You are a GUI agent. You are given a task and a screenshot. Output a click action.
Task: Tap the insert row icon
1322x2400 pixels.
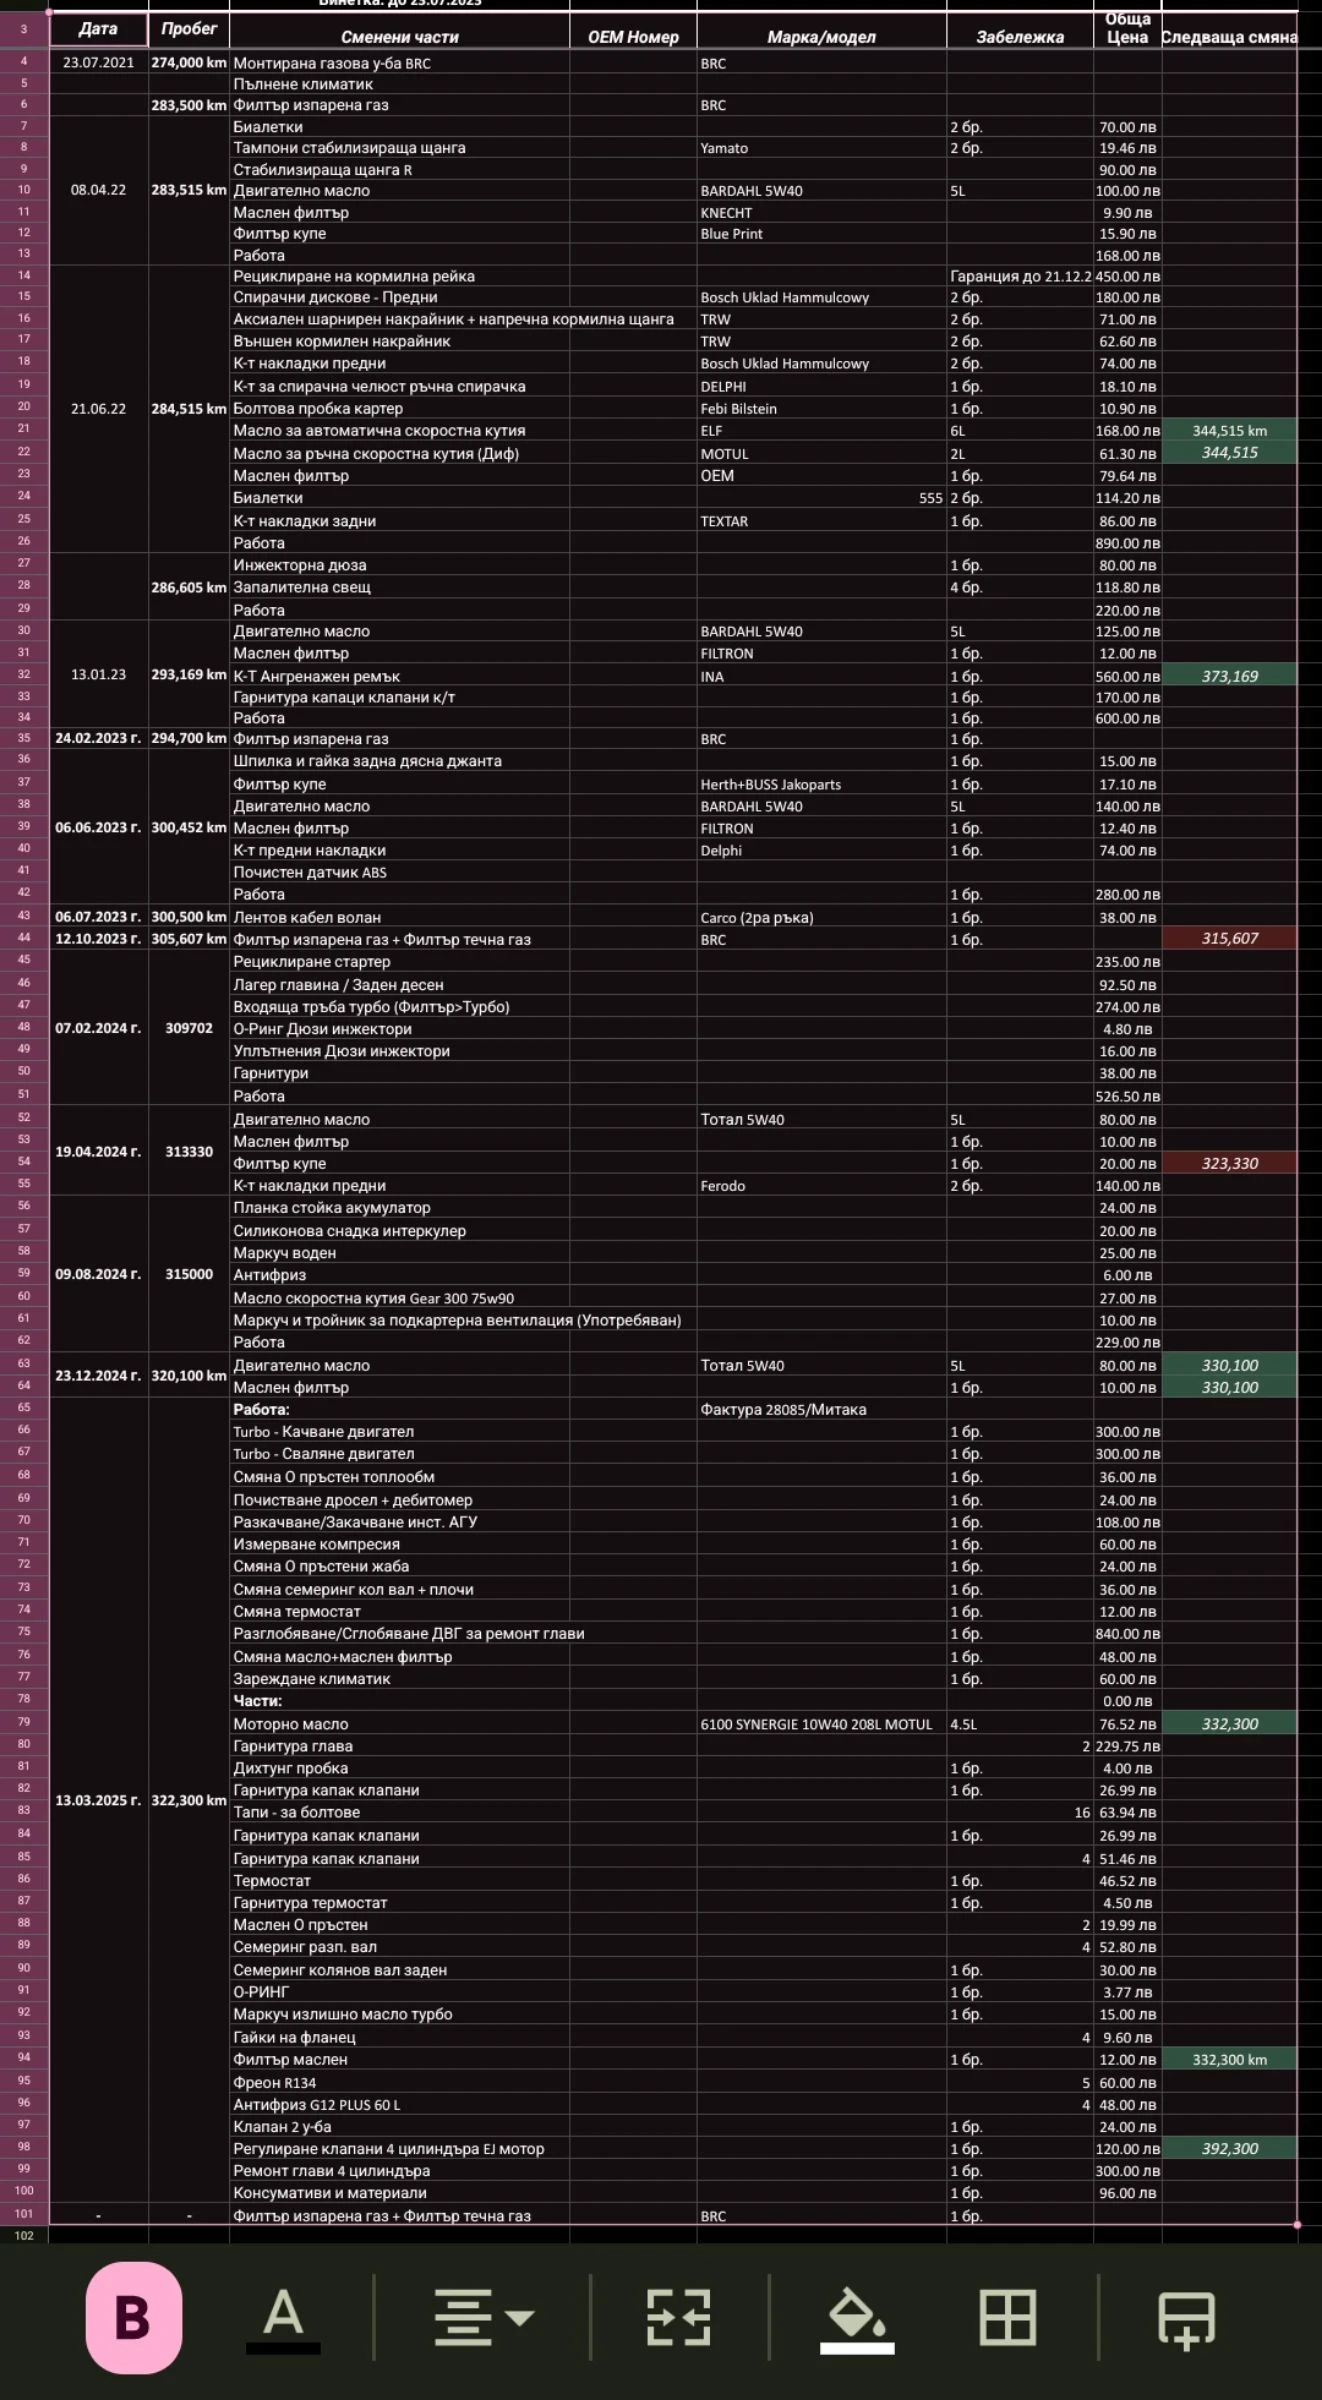pos(1186,2319)
